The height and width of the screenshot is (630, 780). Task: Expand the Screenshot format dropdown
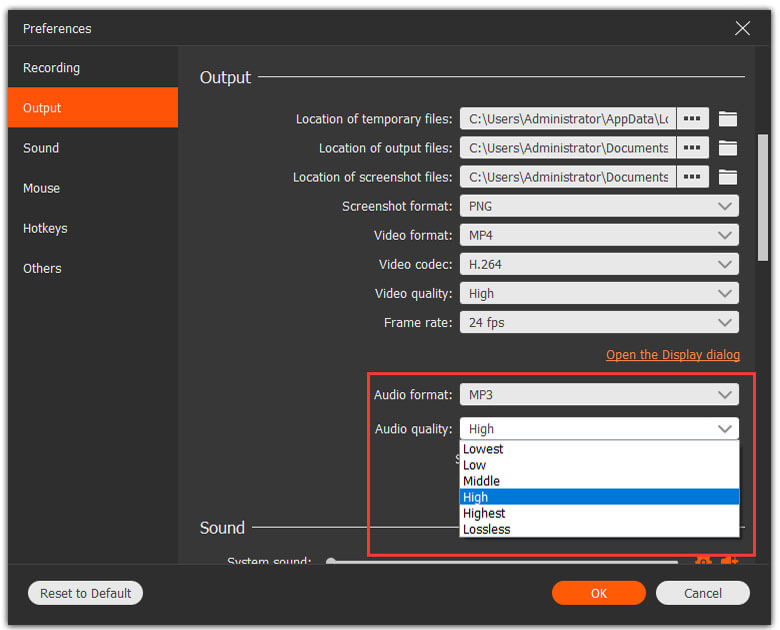point(599,206)
